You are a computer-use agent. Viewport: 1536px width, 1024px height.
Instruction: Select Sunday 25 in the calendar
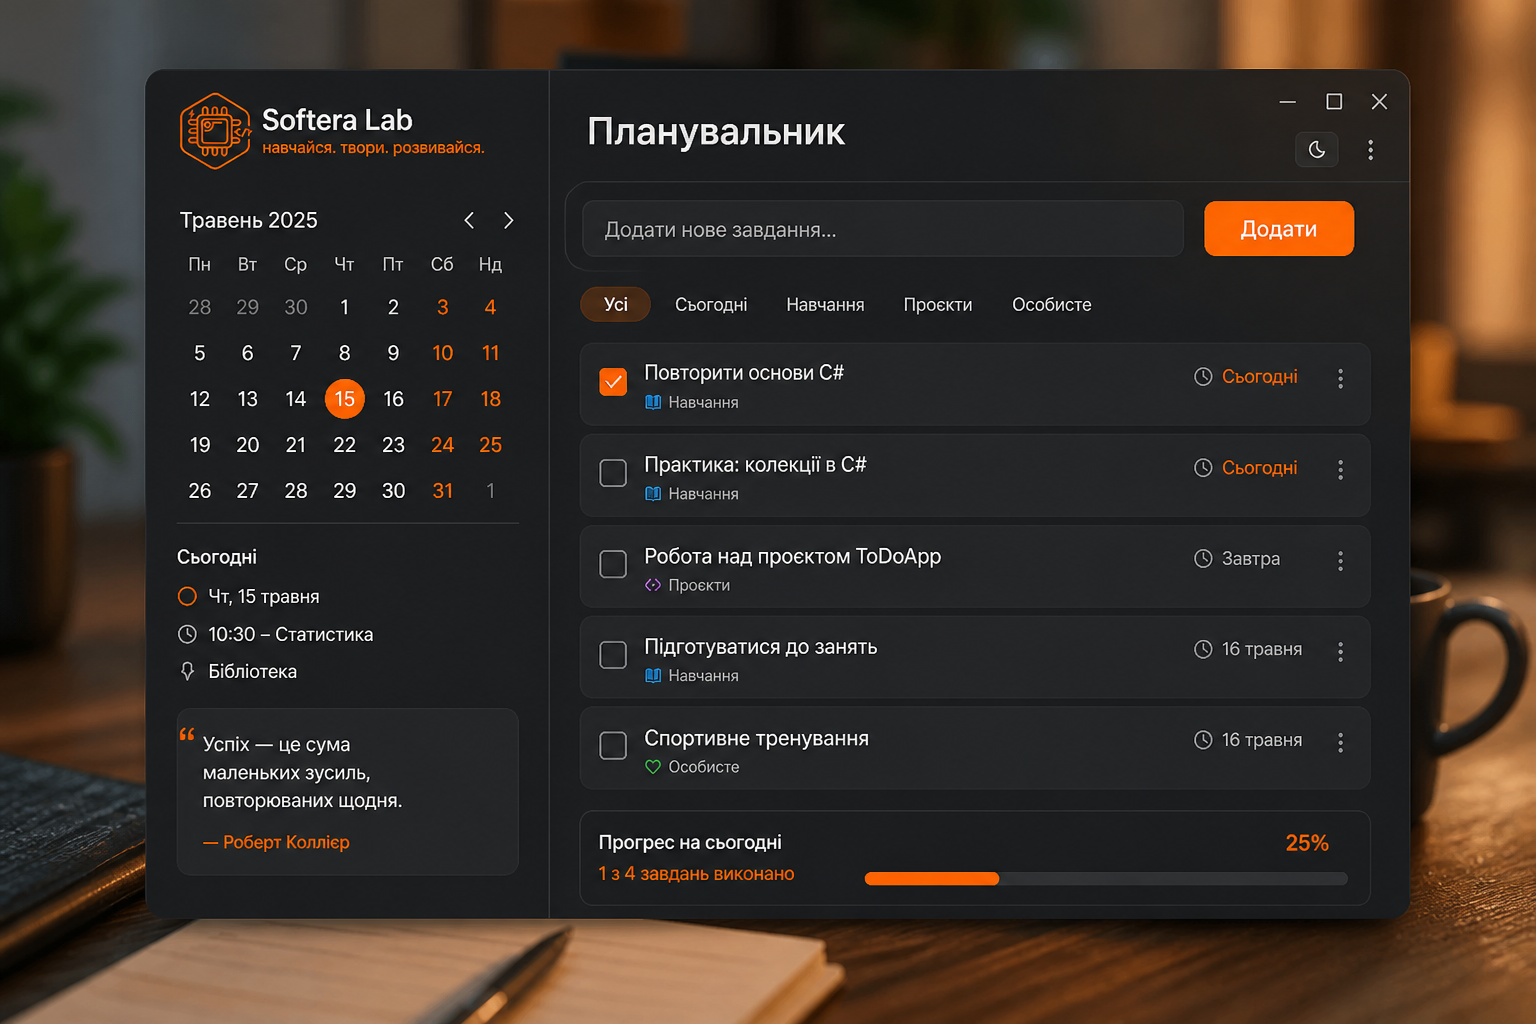[490, 445]
